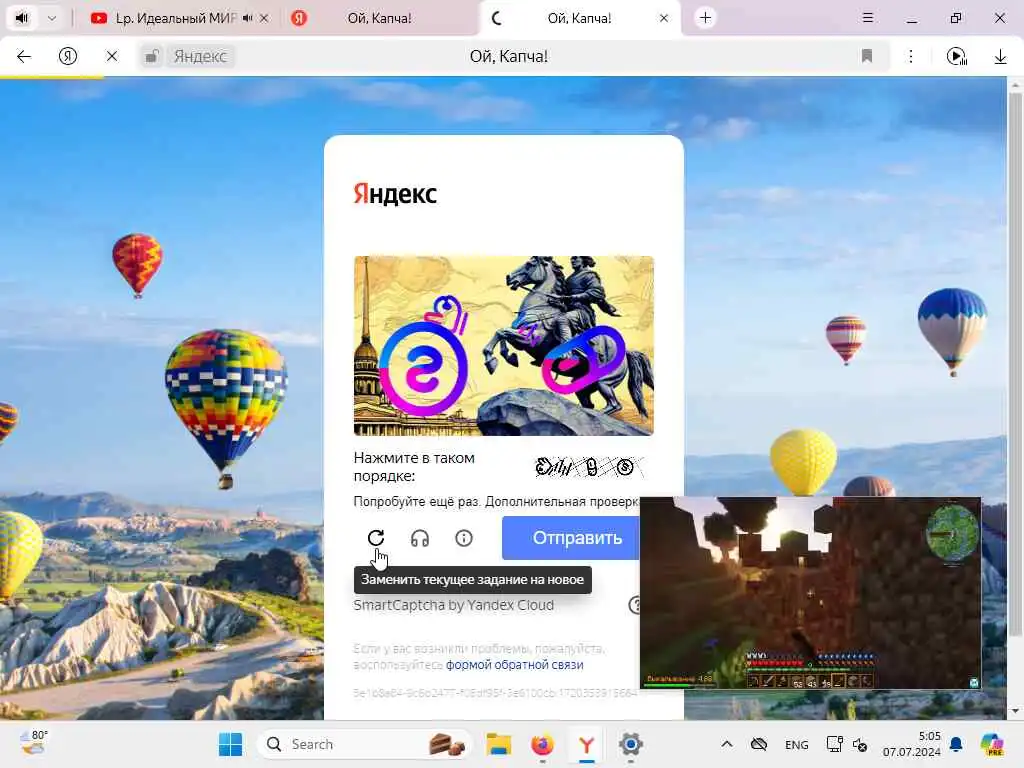Show hidden system tray icons

click(727, 744)
